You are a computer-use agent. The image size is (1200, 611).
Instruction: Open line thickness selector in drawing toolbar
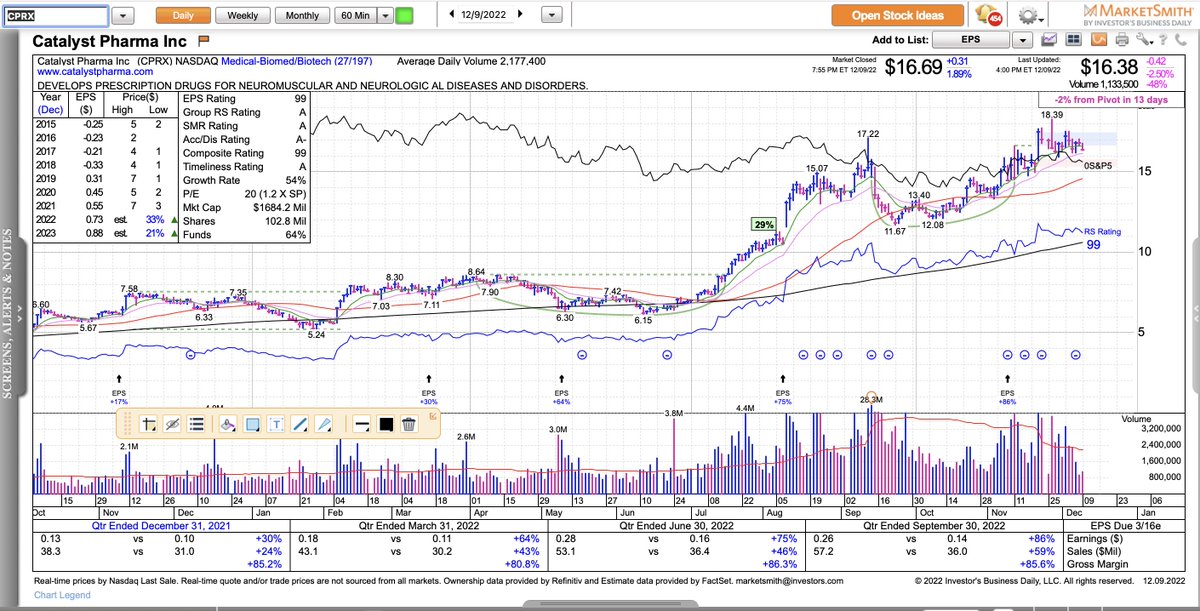click(x=361, y=424)
